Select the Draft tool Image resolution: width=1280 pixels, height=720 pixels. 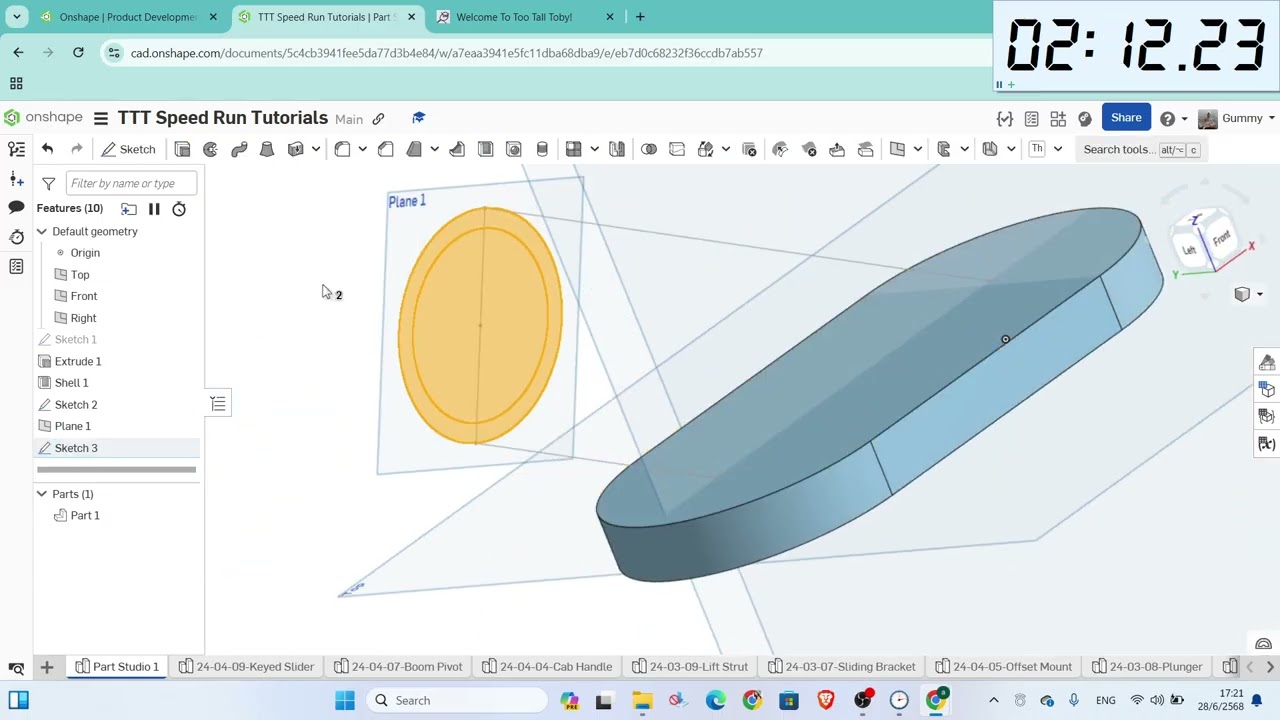[414, 149]
